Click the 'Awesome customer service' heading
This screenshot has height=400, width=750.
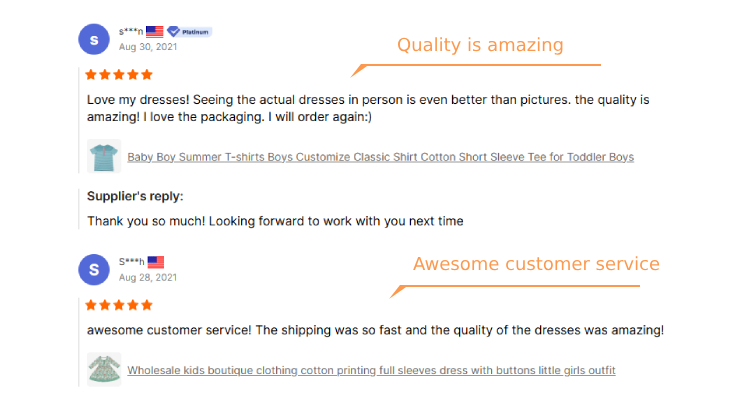pyautogui.click(x=536, y=264)
